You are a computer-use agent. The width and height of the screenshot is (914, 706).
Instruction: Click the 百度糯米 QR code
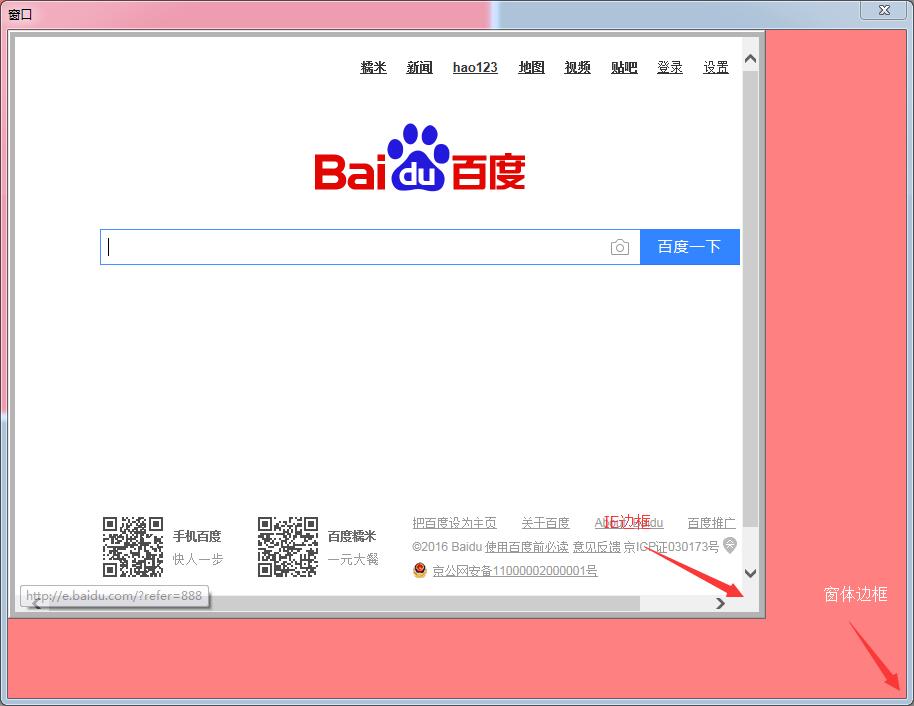[x=288, y=547]
